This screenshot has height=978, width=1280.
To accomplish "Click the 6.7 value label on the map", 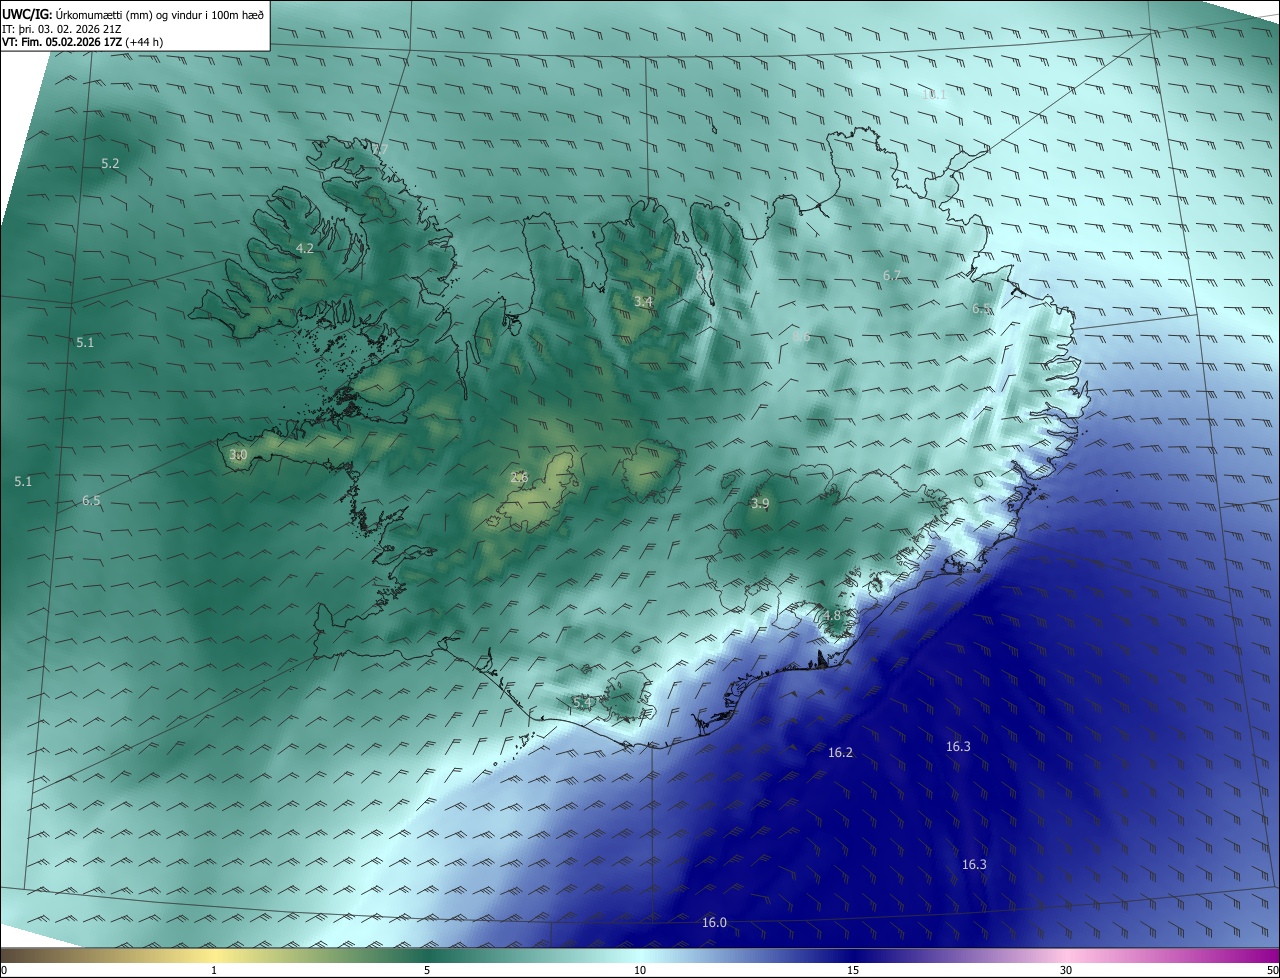I will (x=892, y=275).
